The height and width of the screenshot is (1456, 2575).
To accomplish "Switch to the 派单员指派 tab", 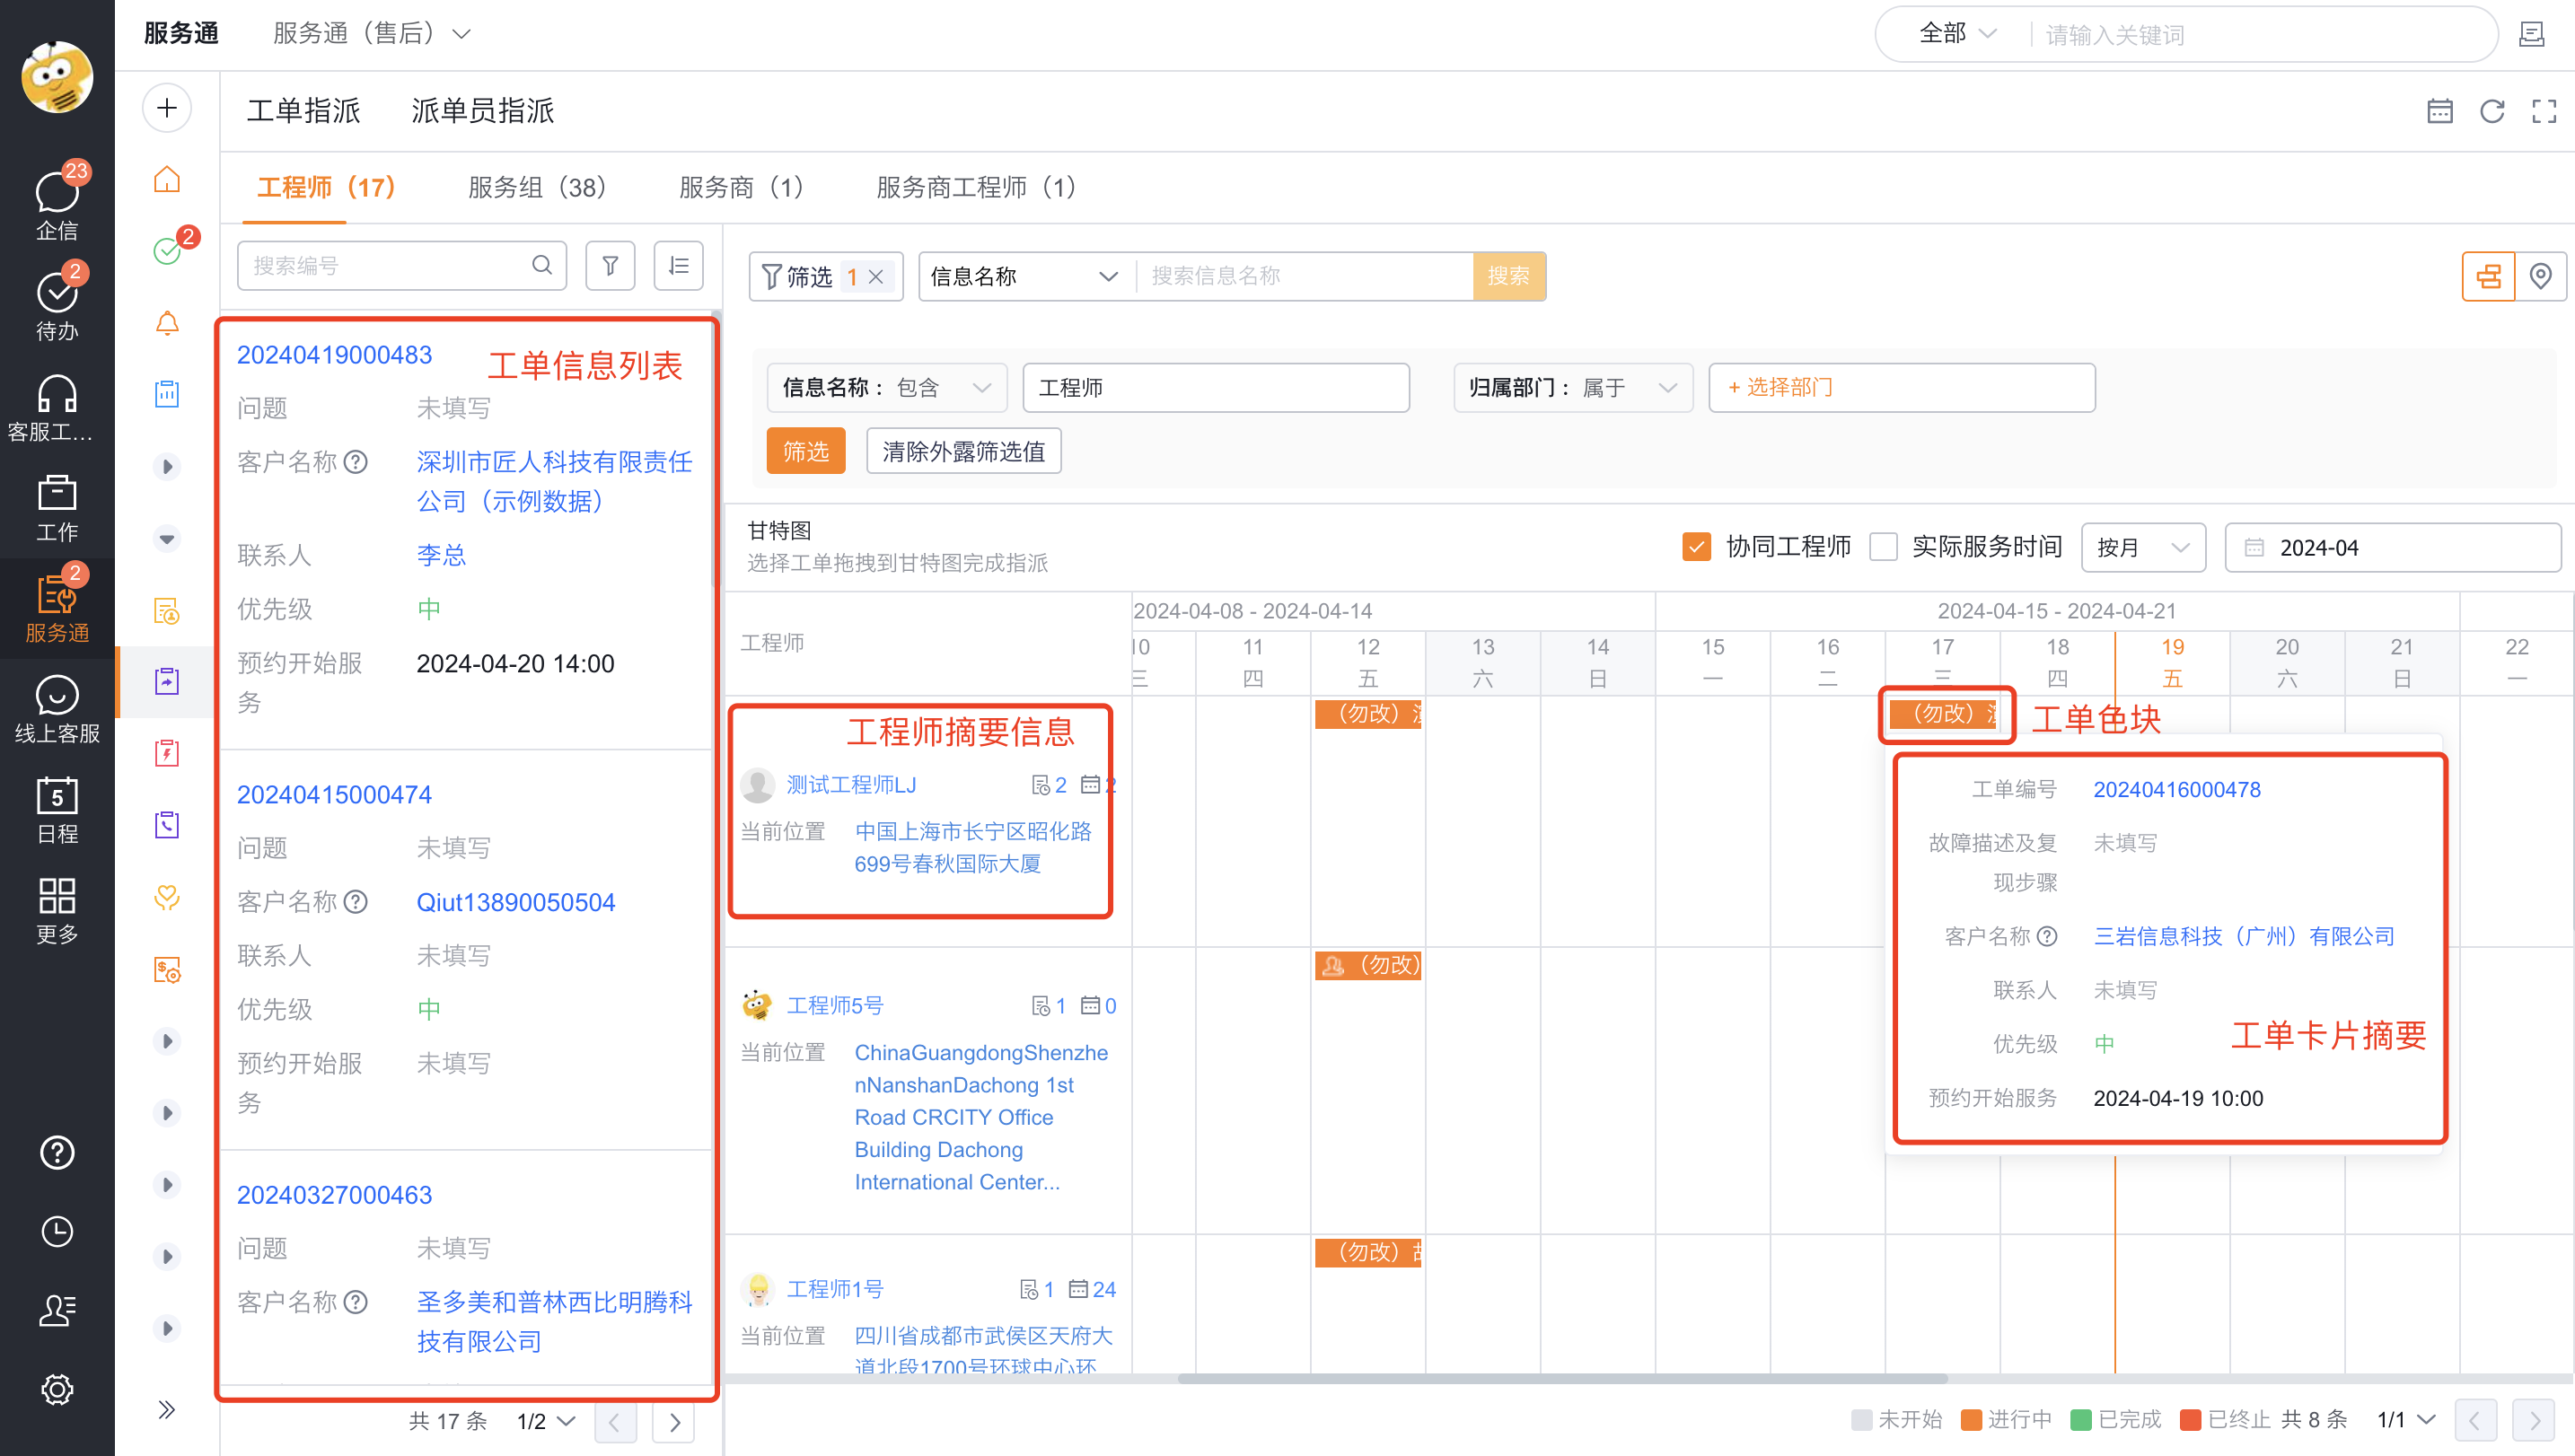I will (x=483, y=111).
